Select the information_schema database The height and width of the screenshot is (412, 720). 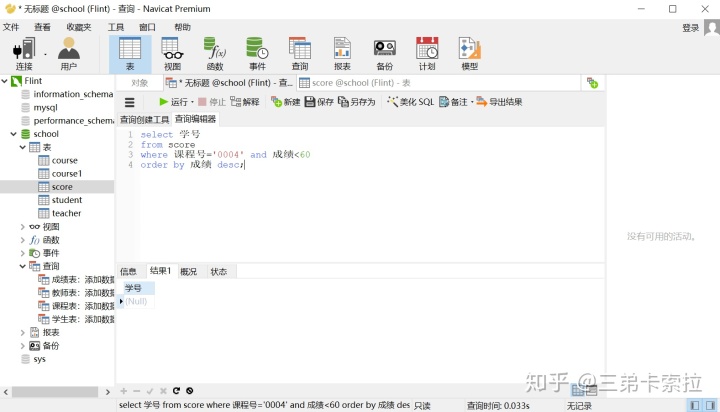73,94
